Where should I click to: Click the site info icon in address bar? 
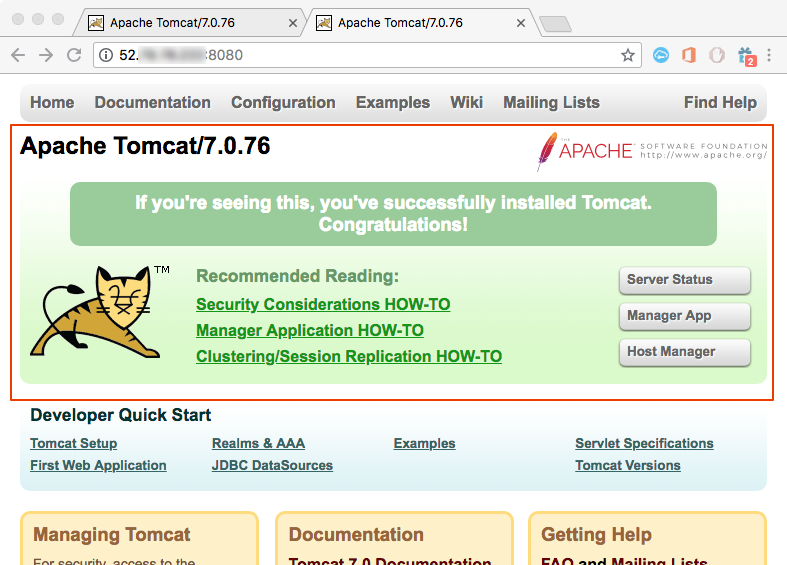106,55
